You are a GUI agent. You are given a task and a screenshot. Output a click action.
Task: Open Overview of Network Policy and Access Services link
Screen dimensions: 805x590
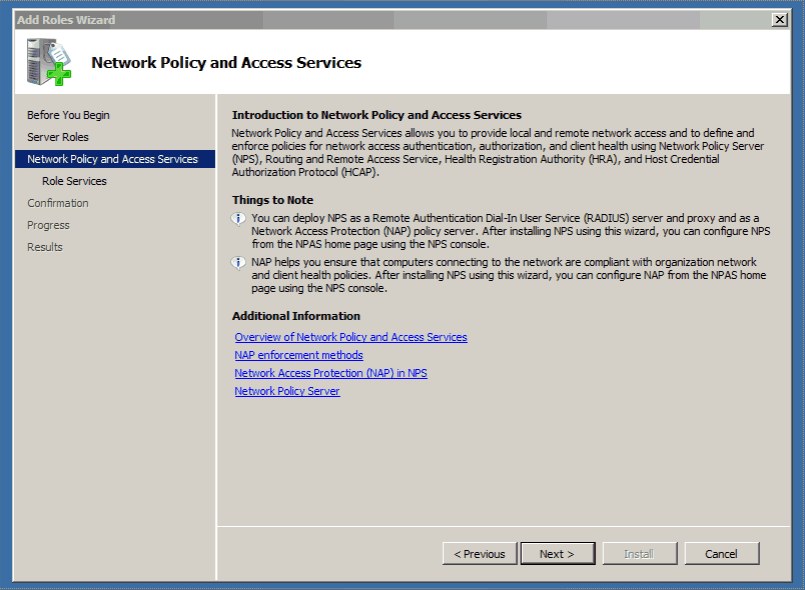[x=351, y=337]
